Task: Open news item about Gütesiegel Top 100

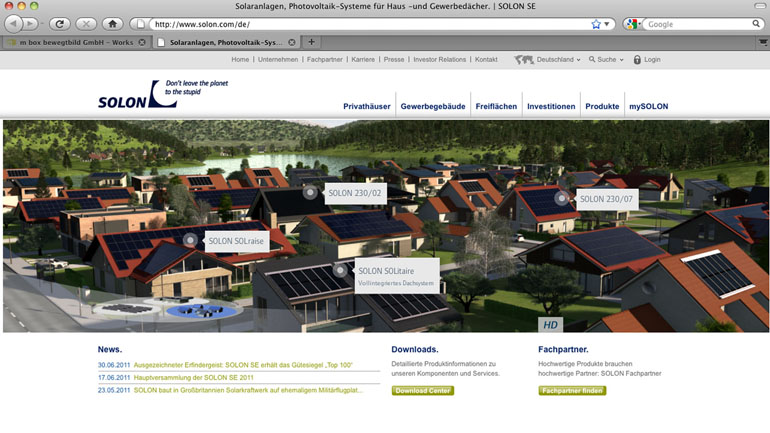Action: [x=243, y=365]
